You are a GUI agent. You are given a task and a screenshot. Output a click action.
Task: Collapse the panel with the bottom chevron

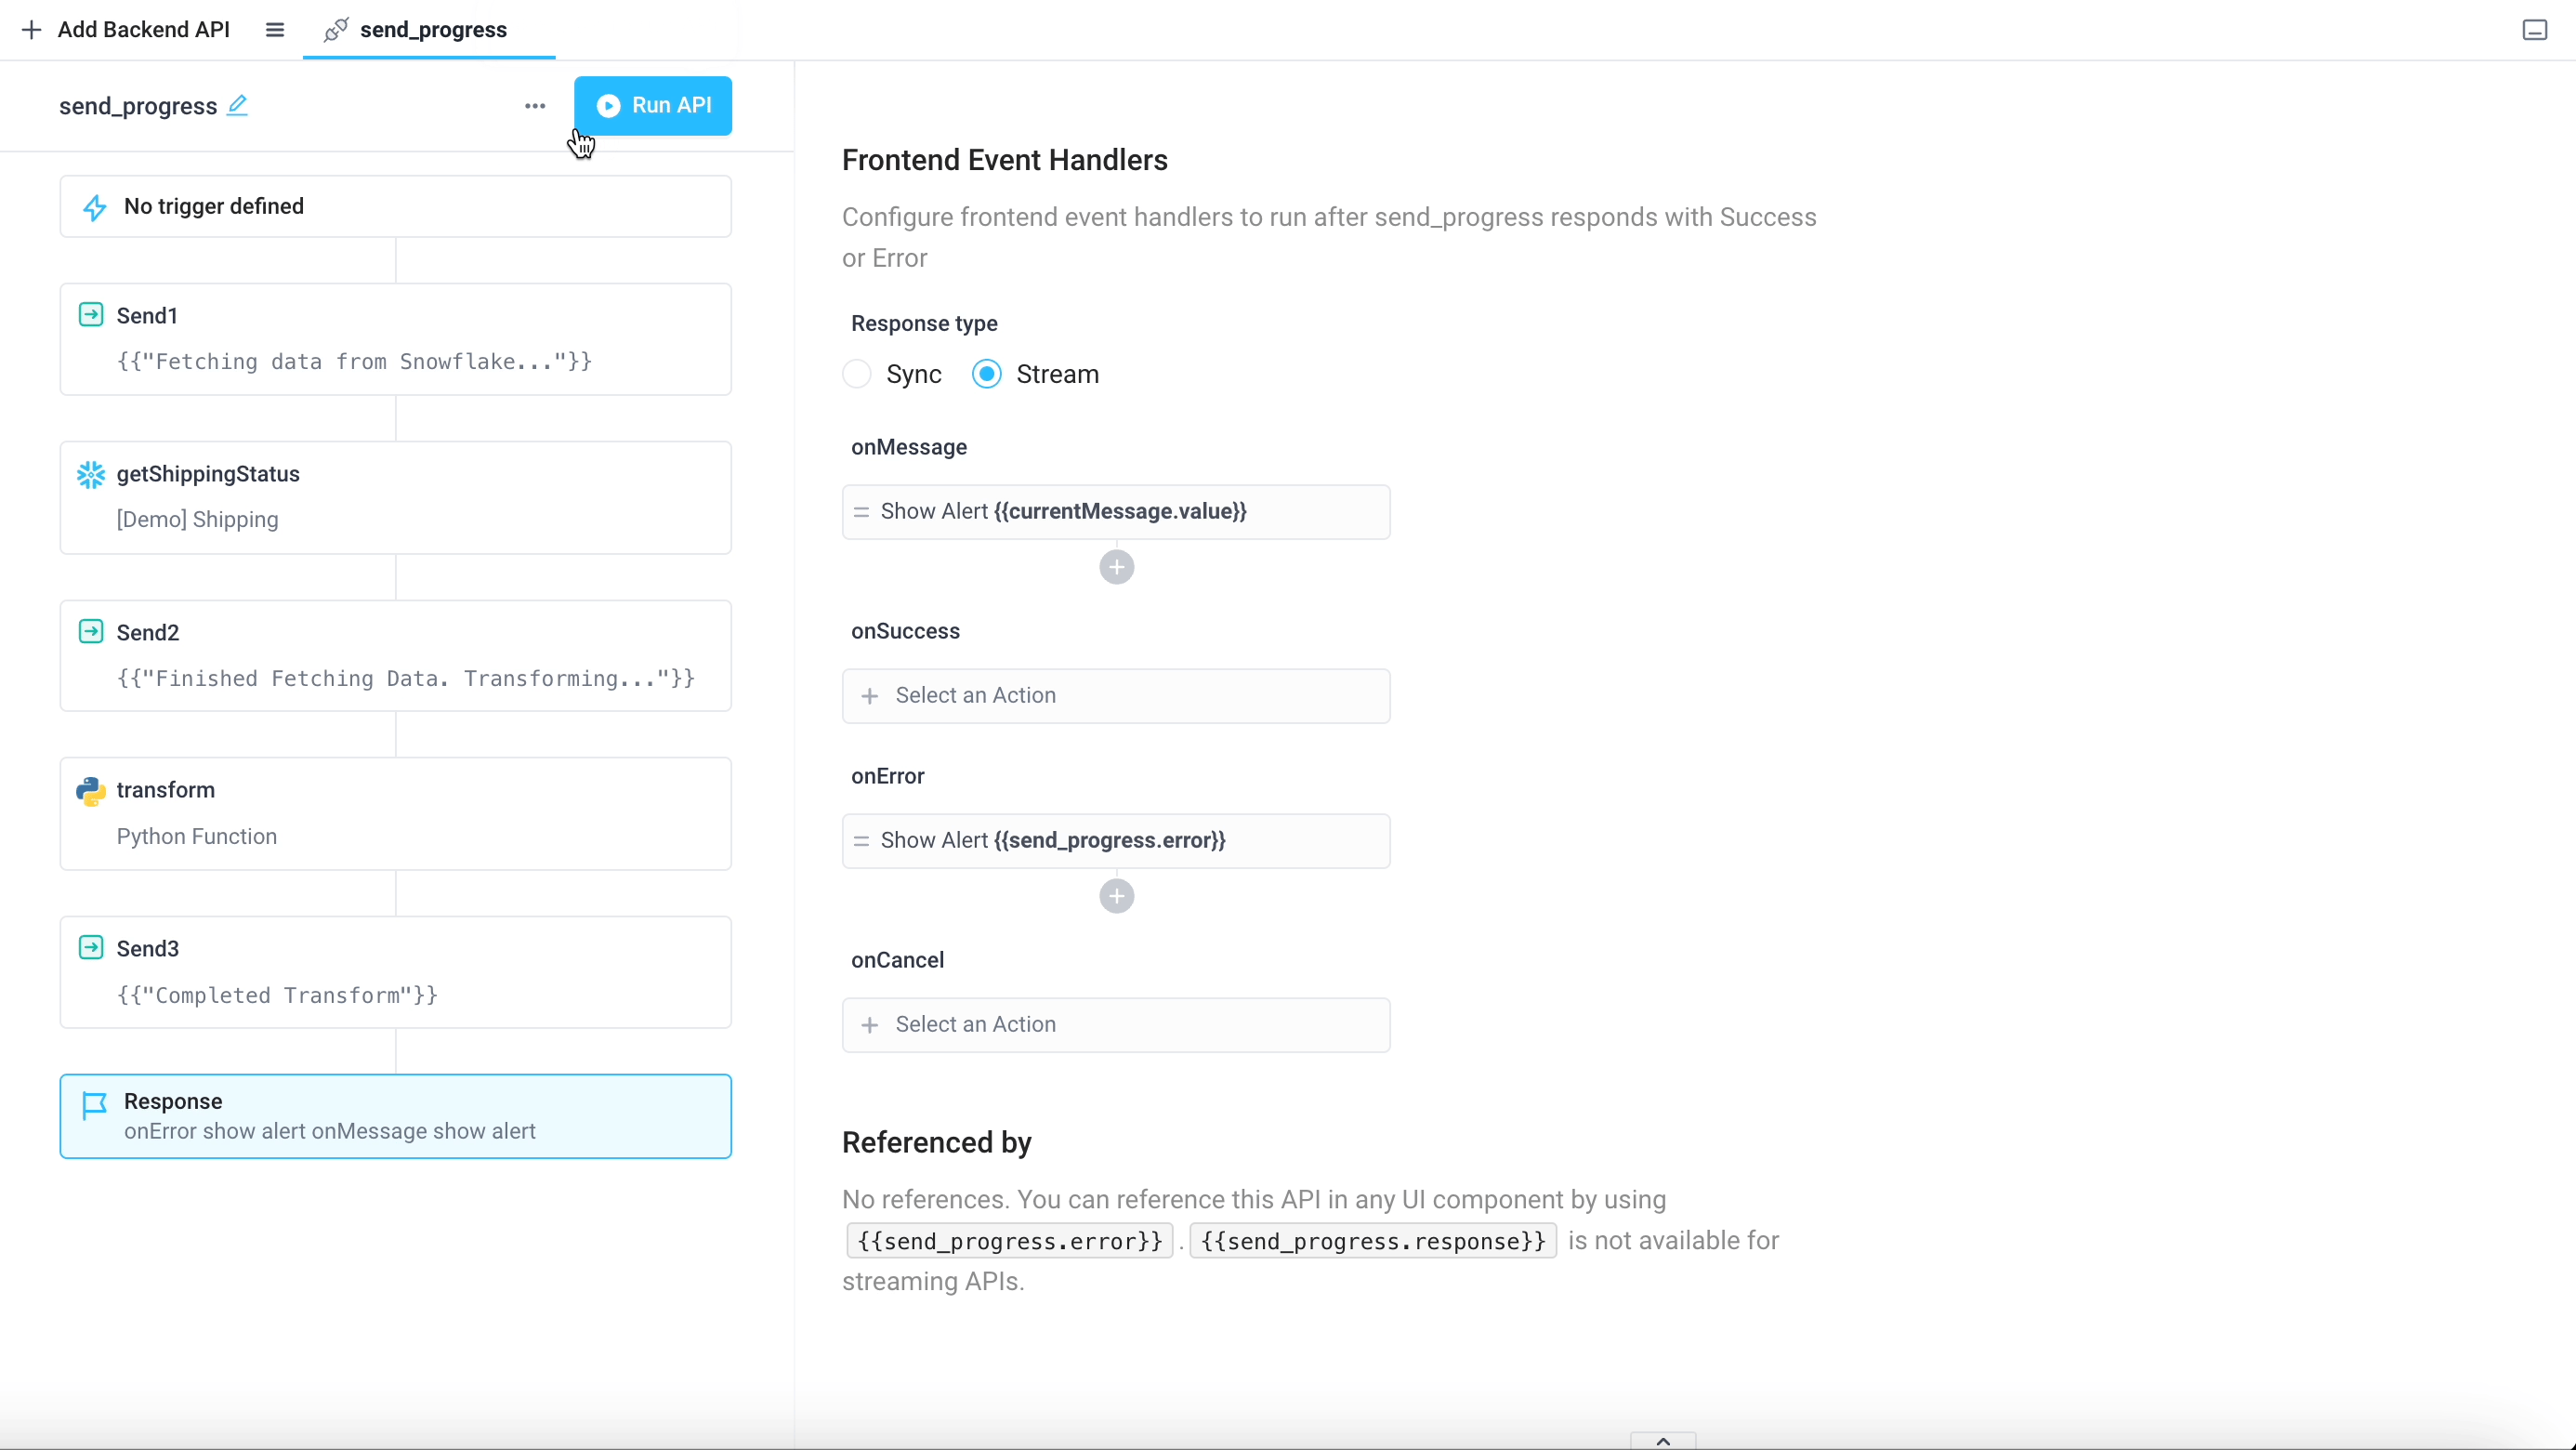pos(1663,1440)
